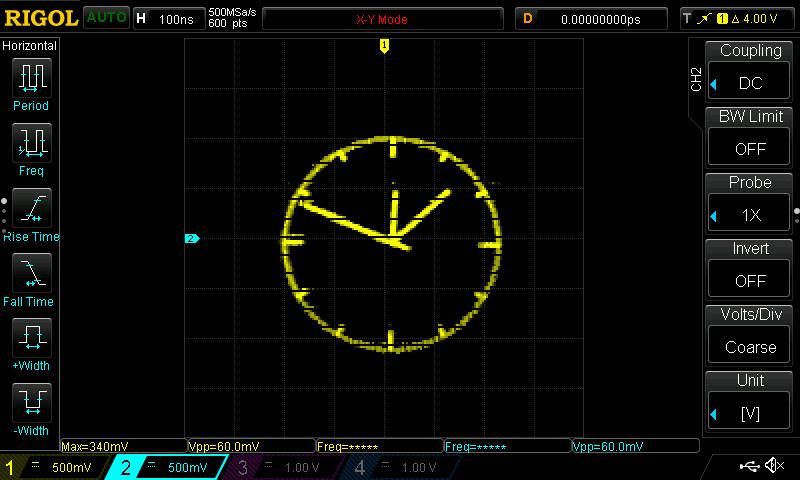Select the Period measurement icon
The width and height of the screenshot is (800, 480).
tap(31, 78)
